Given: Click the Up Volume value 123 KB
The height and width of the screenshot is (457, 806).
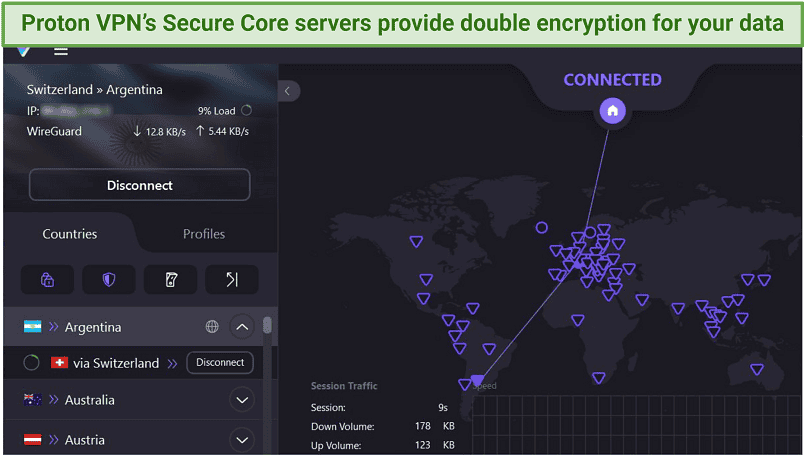Looking at the screenshot, I should click(434, 445).
